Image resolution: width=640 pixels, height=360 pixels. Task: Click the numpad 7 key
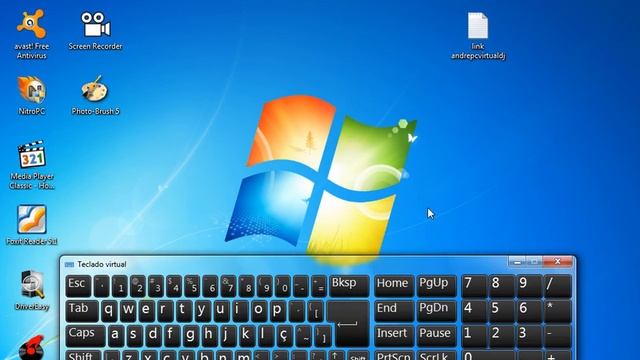click(x=474, y=285)
